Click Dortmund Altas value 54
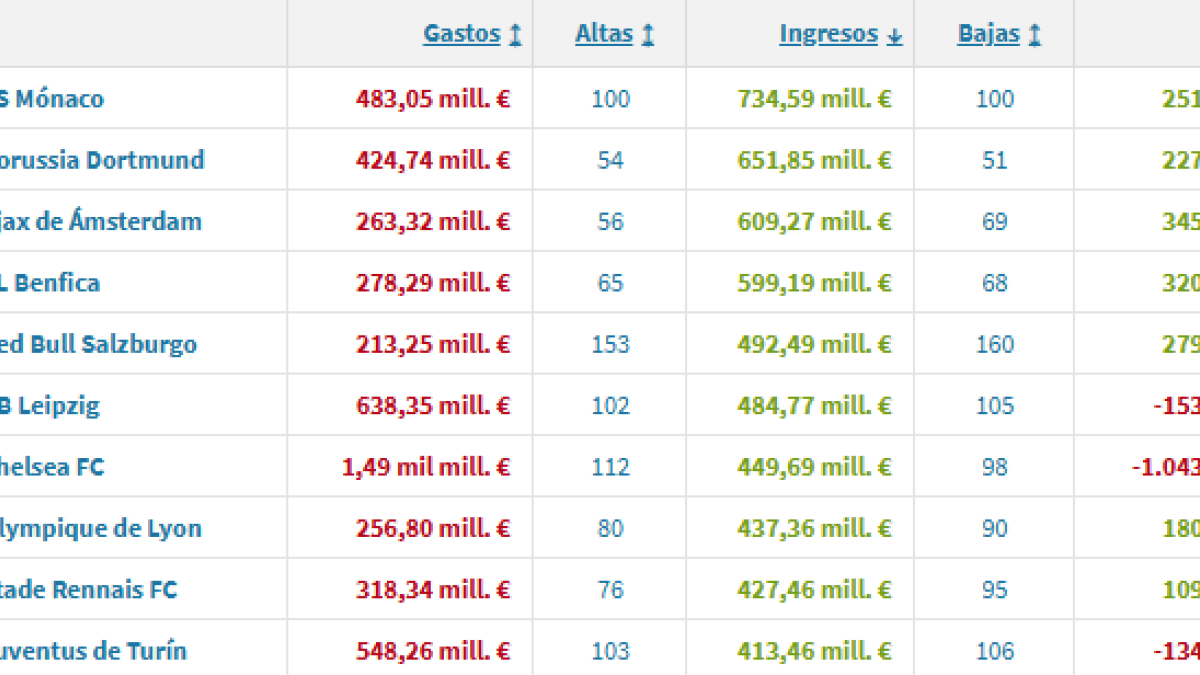1200x675 pixels. tap(610, 160)
